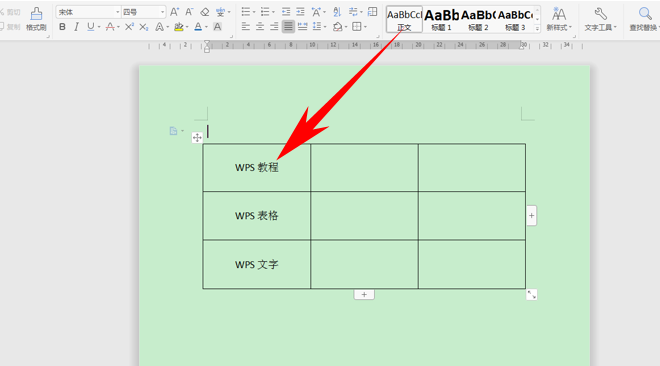This screenshot has width=660, height=366.
Task: Toggle italic formatting
Action: [76, 27]
